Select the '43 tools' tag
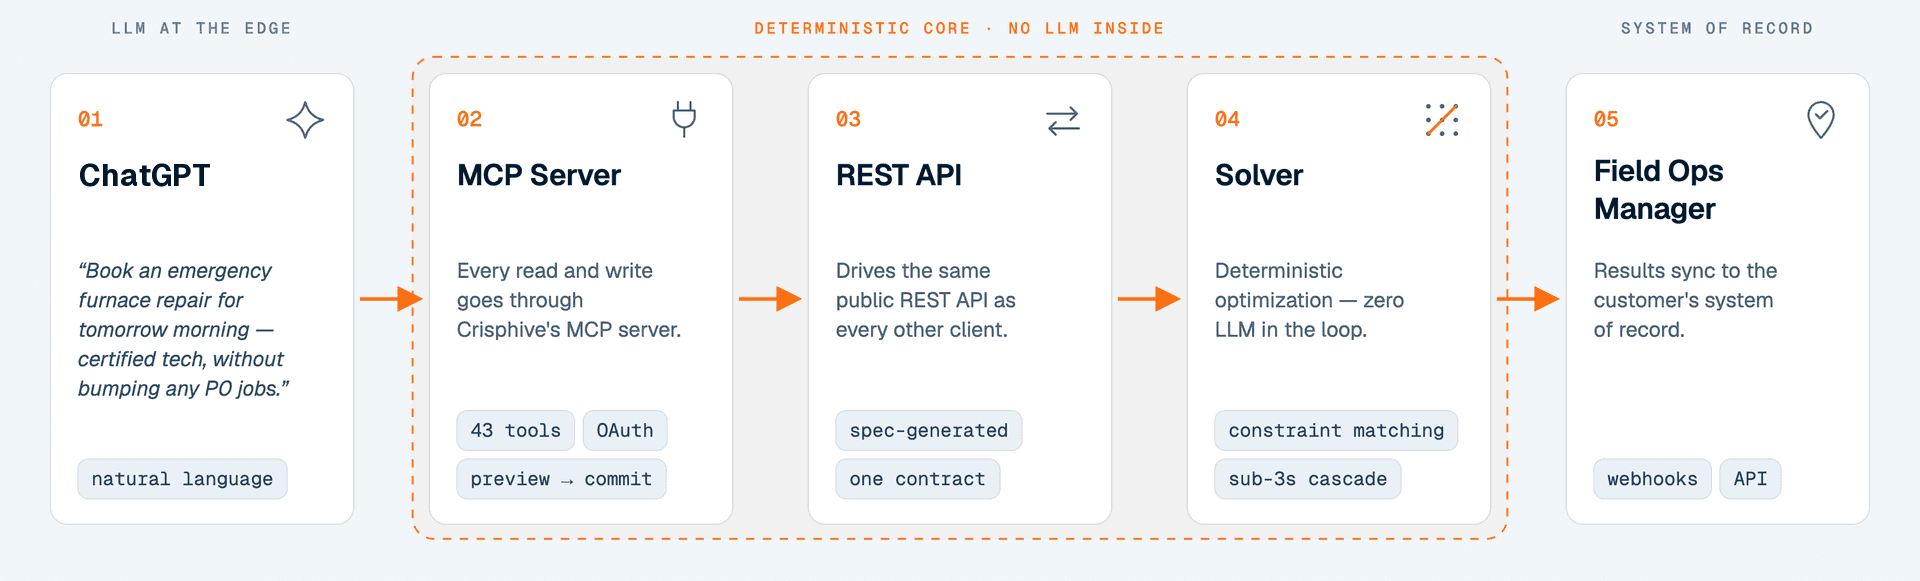Image resolution: width=1920 pixels, height=581 pixels. 516,430
